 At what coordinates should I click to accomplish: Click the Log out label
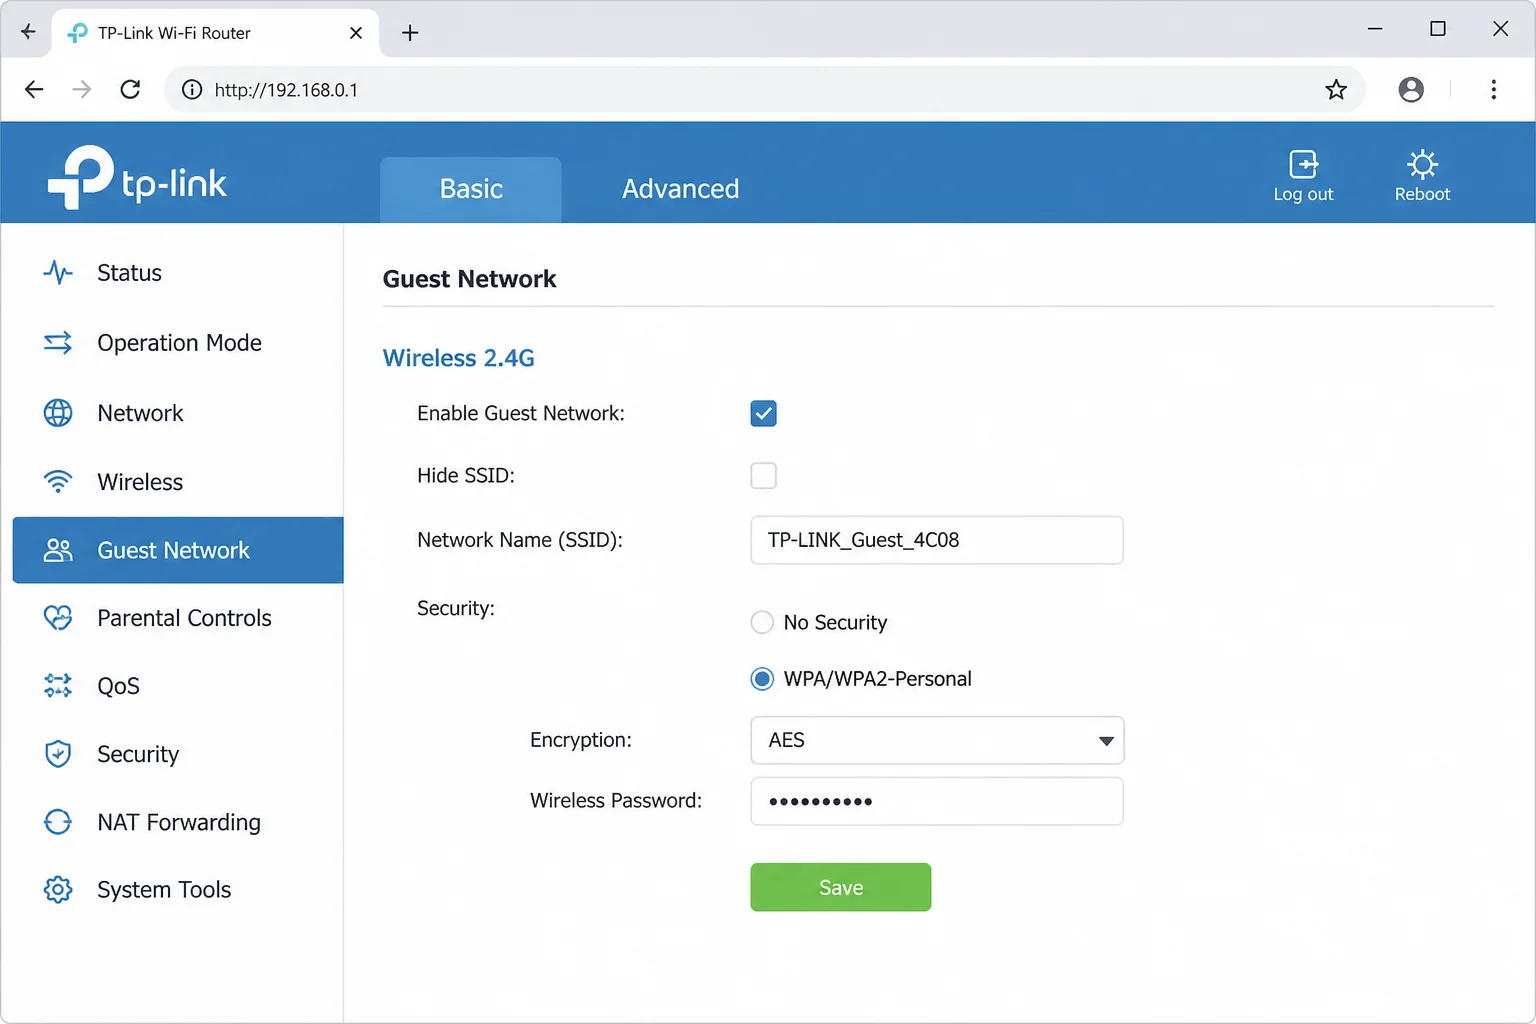(x=1303, y=194)
